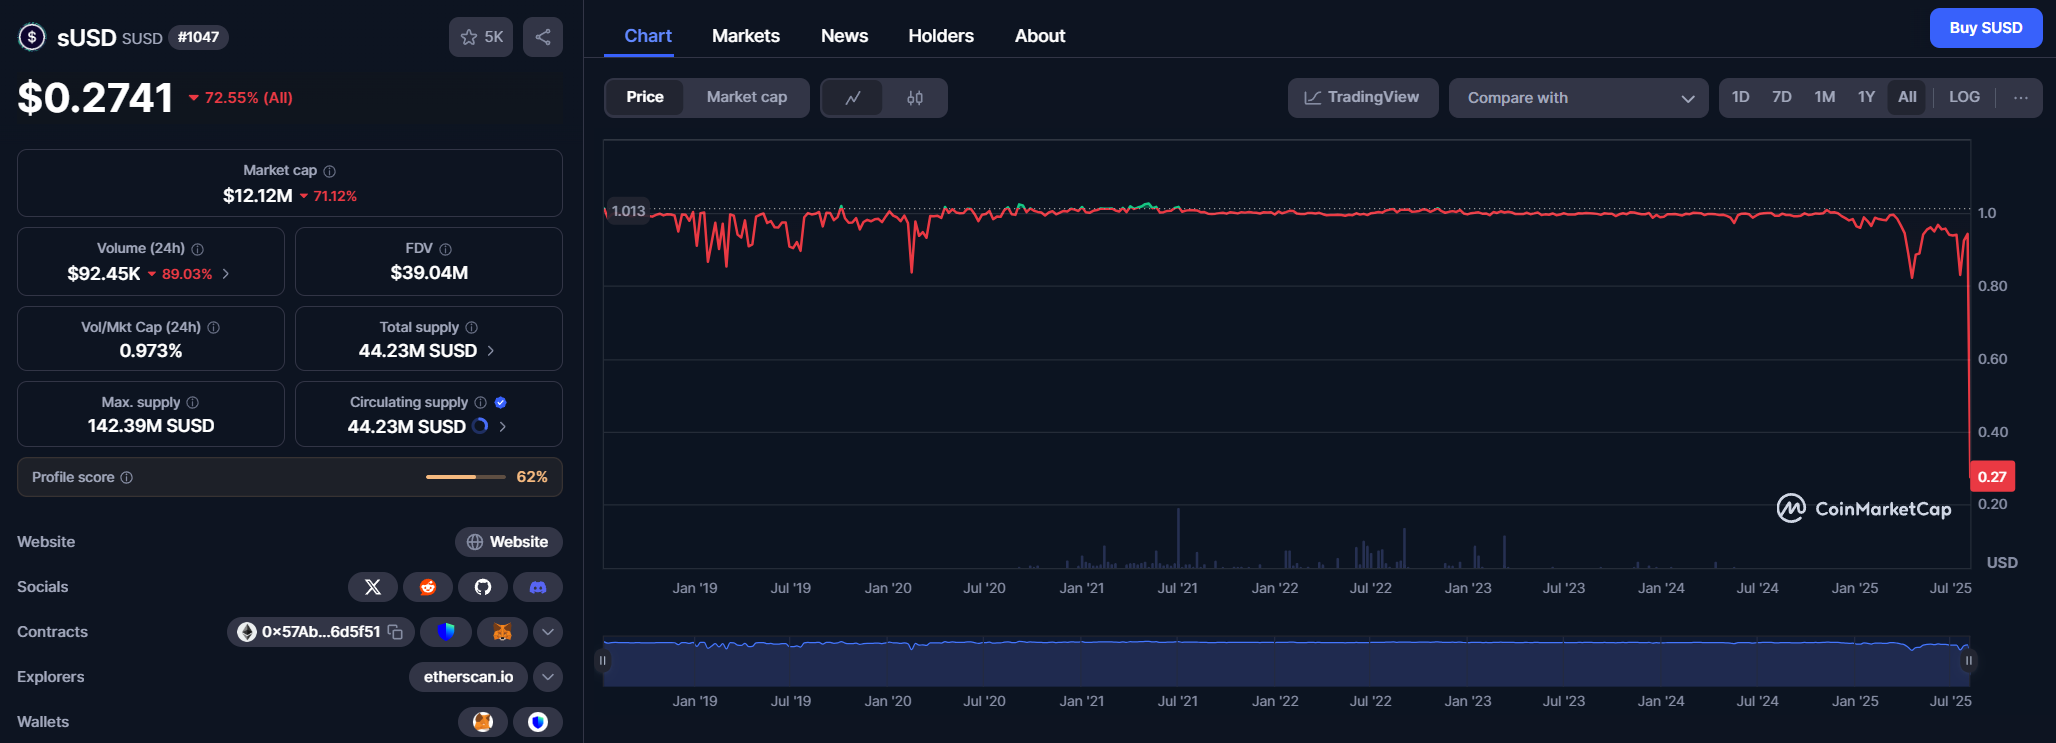Open the X (Twitter) social link
Image resolution: width=2056 pixels, height=743 pixels.
(x=373, y=587)
